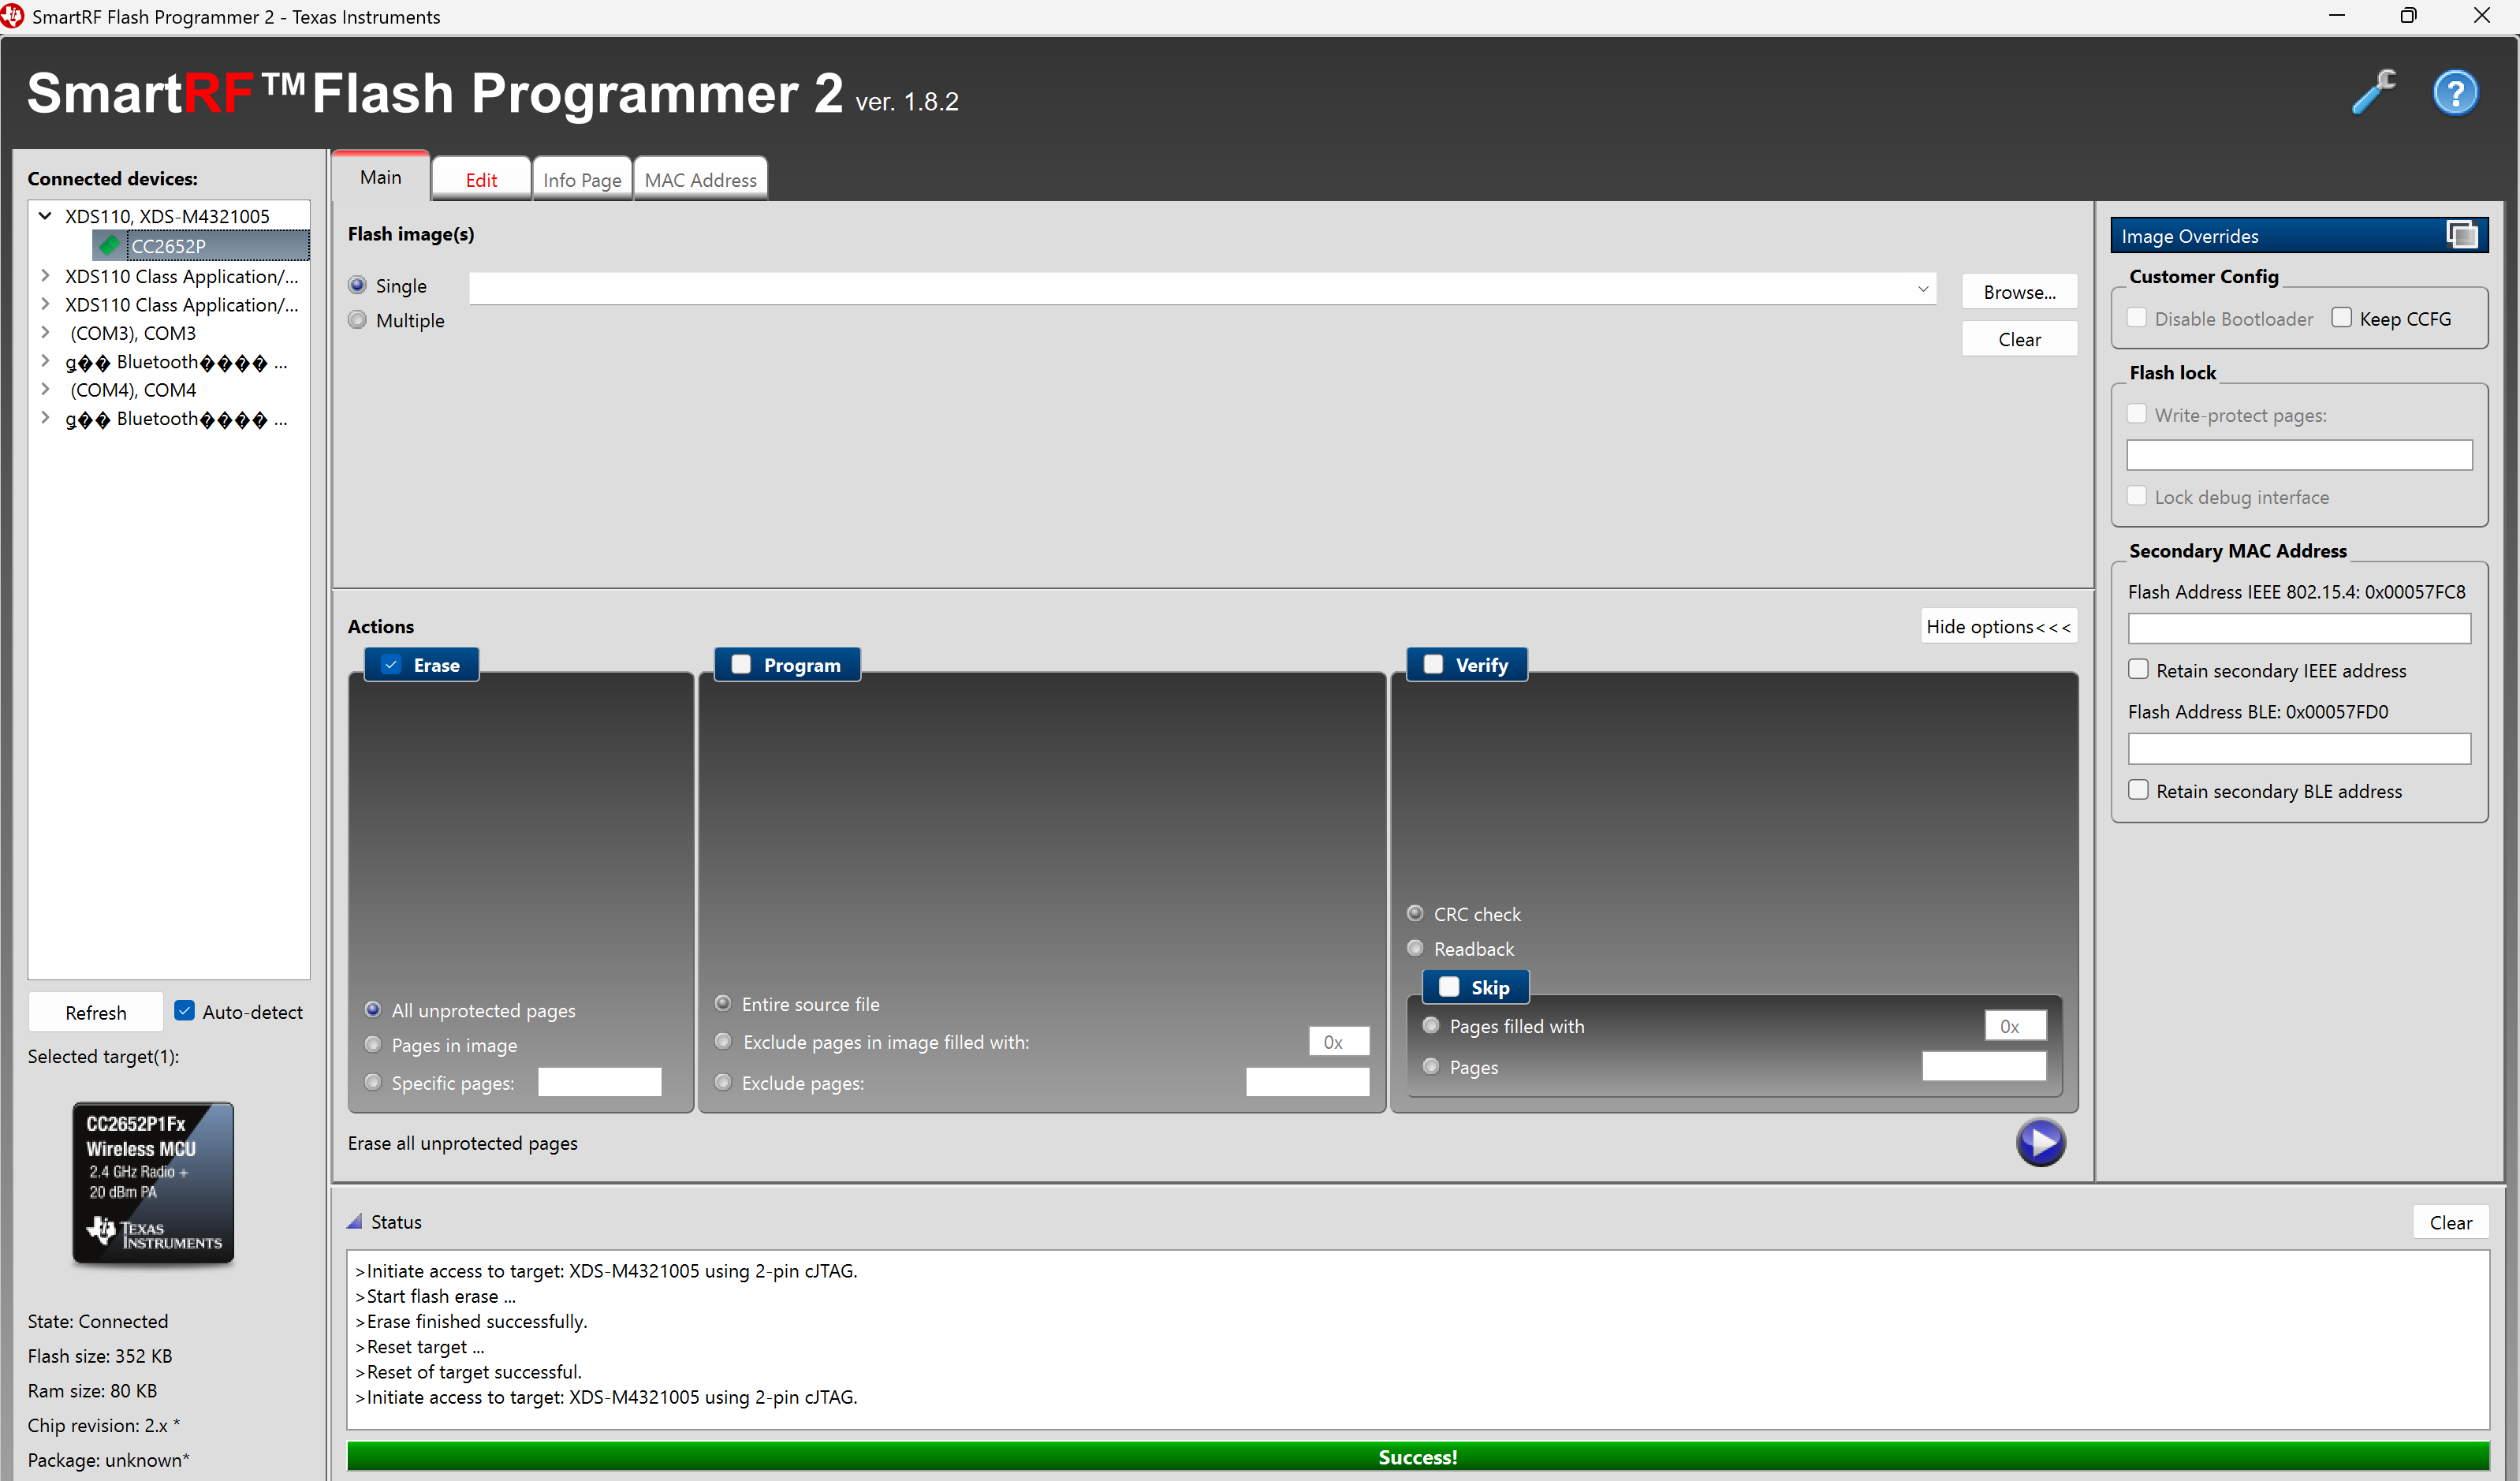Open the blue help question mark icon
Viewport: 2520px width, 1481px height.
(2455, 93)
